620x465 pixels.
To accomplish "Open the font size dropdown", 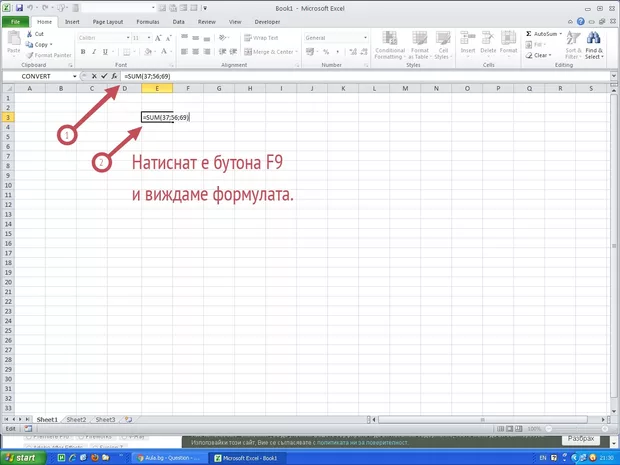I will pos(149,38).
